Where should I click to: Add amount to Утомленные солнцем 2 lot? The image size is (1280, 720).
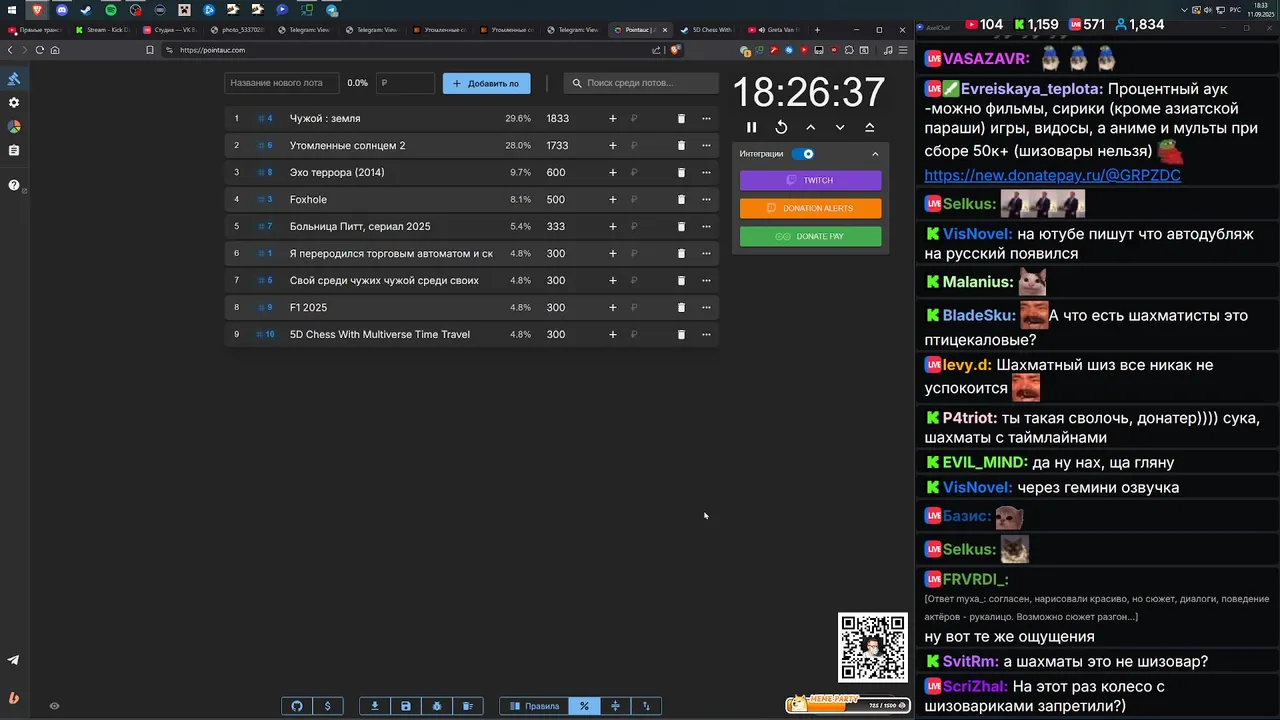[x=613, y=145]
